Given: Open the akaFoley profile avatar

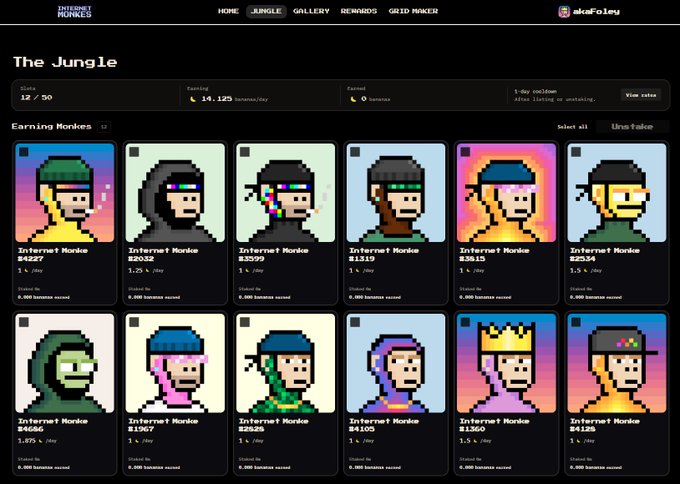Looking at the screenshot, I should tap(563, 12).
